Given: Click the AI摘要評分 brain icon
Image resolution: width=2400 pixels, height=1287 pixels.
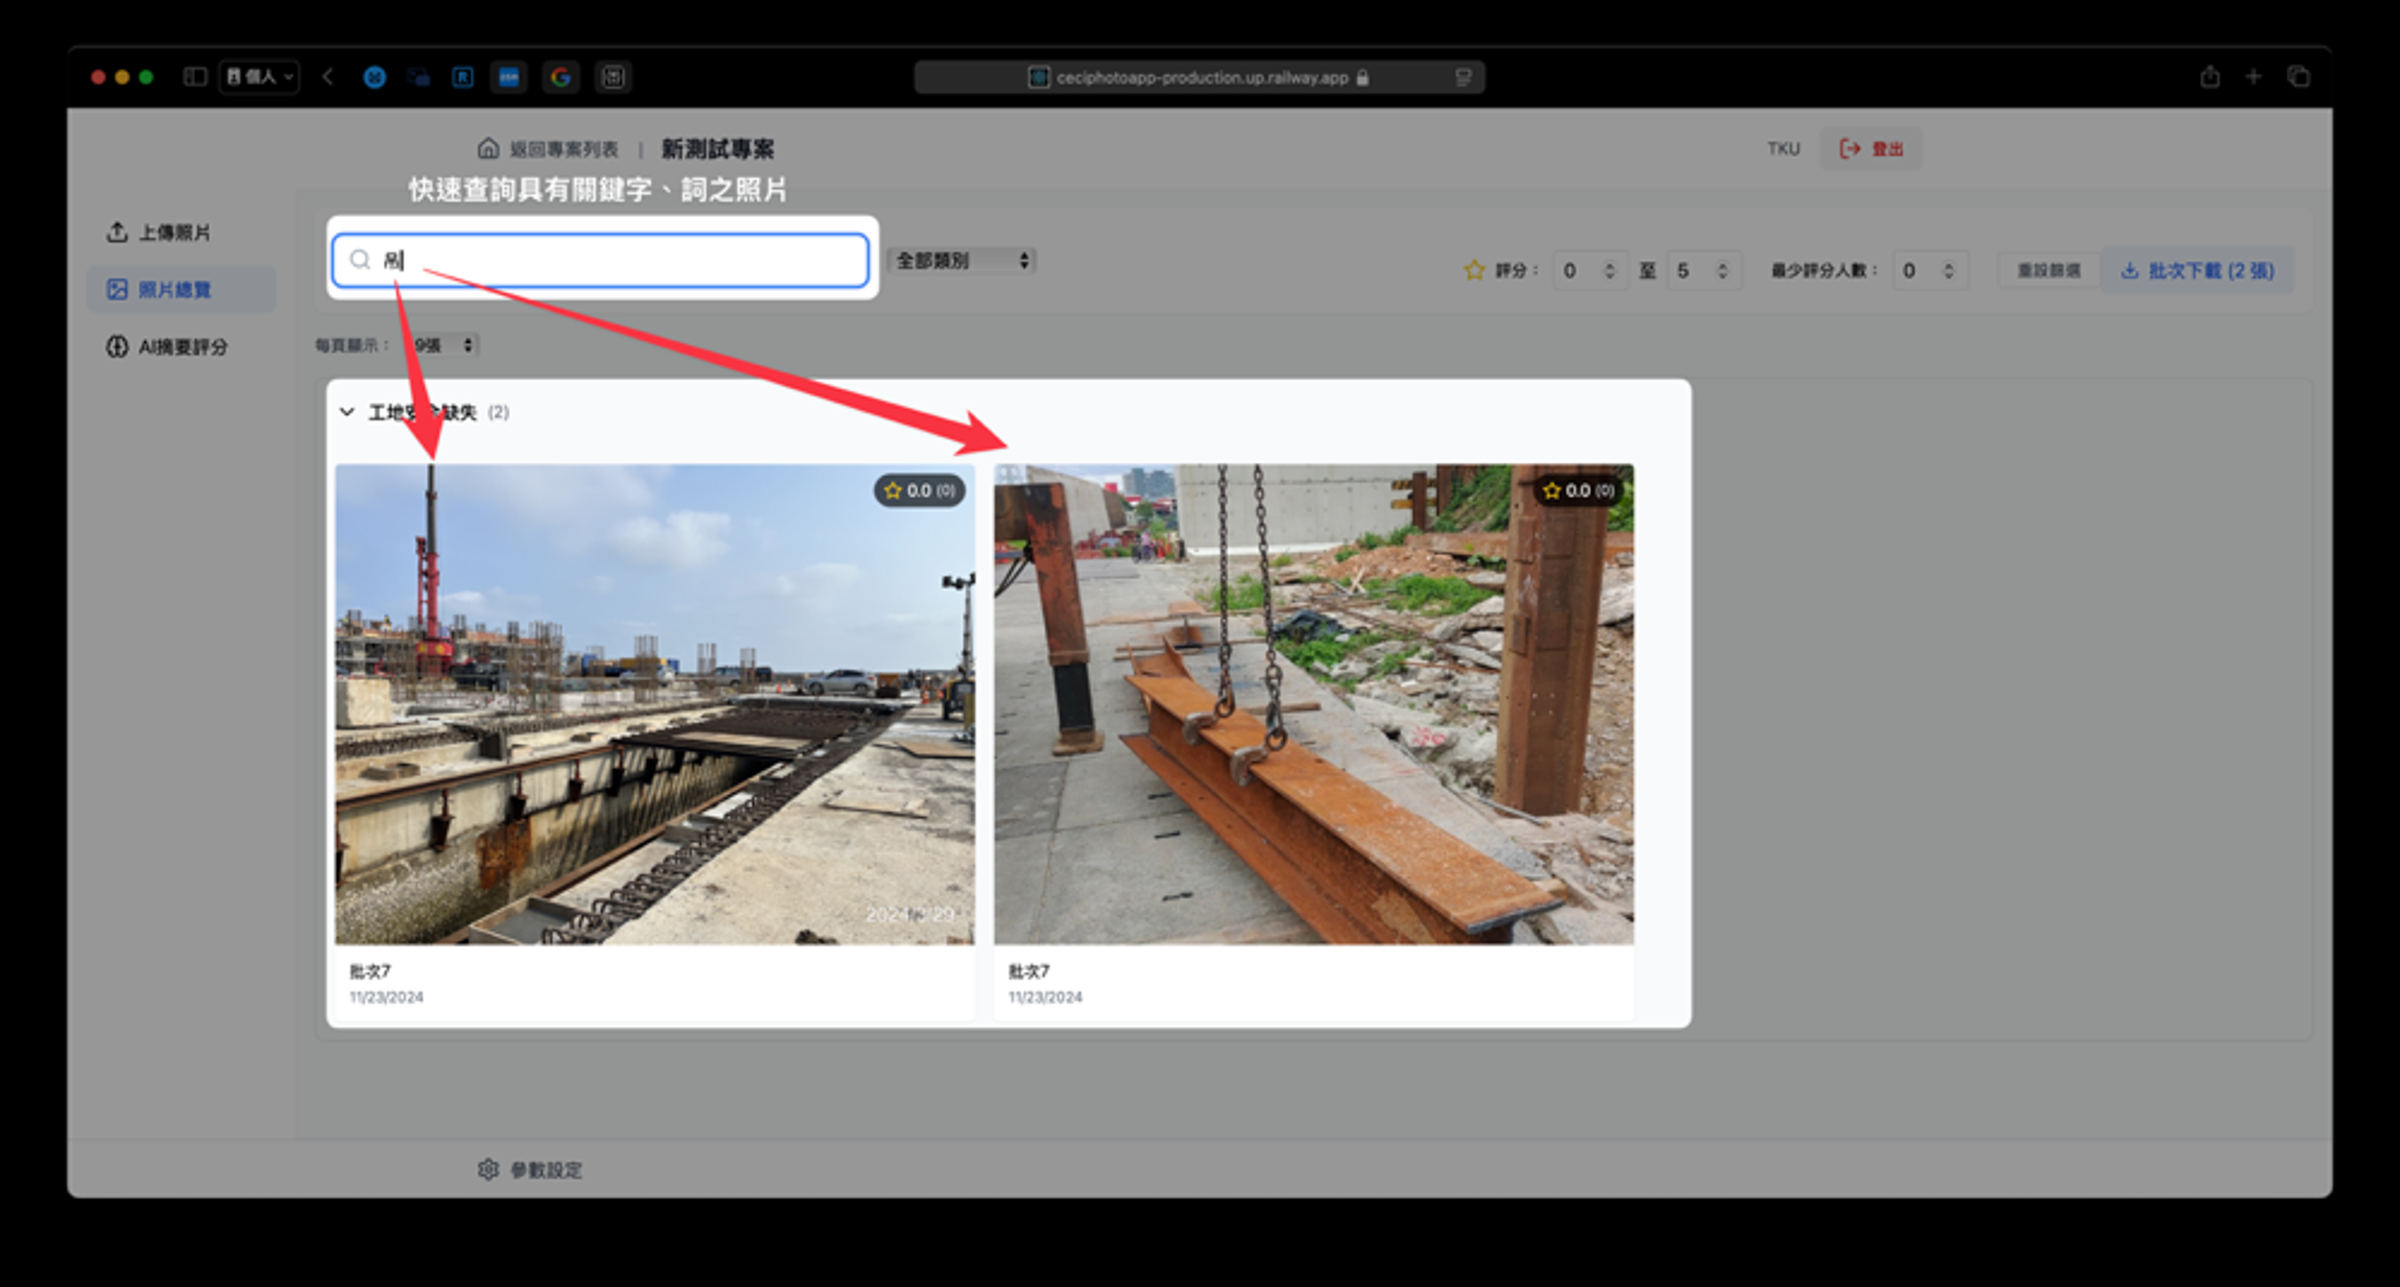Looking at the screenshot, I should coord(117,346).
